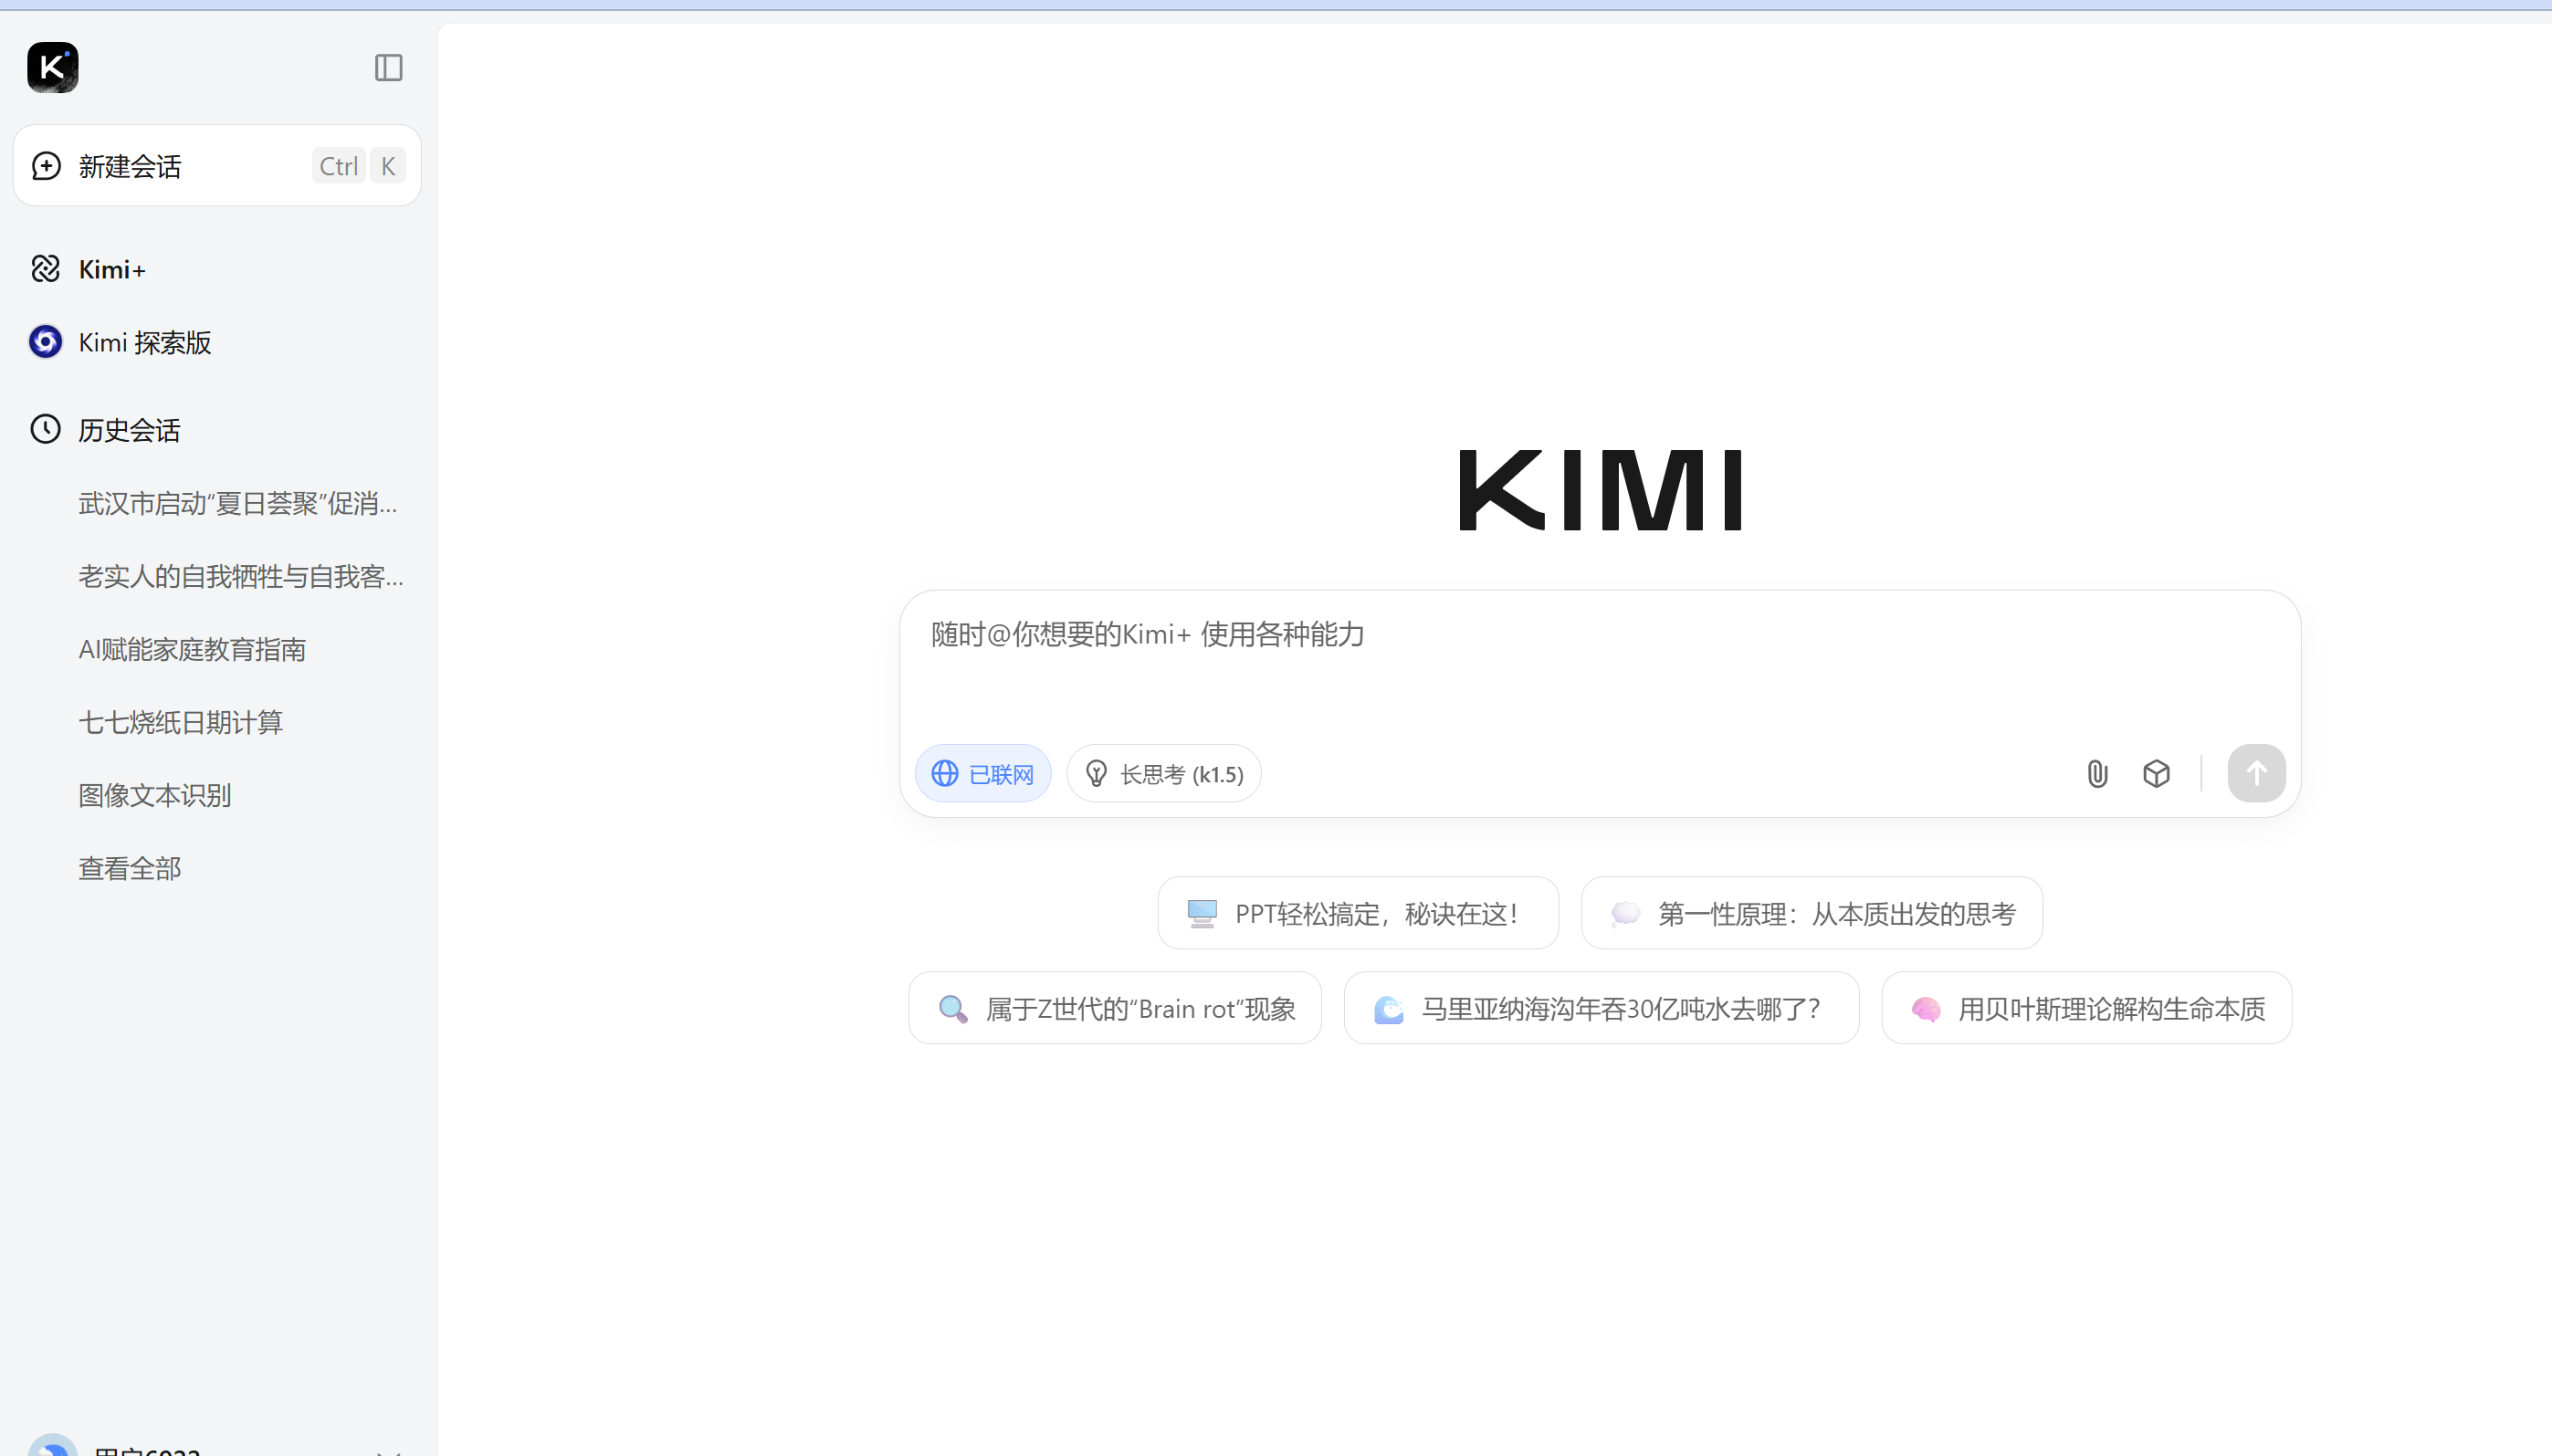Collapse the sidebar panel

(x=388, y=68)
